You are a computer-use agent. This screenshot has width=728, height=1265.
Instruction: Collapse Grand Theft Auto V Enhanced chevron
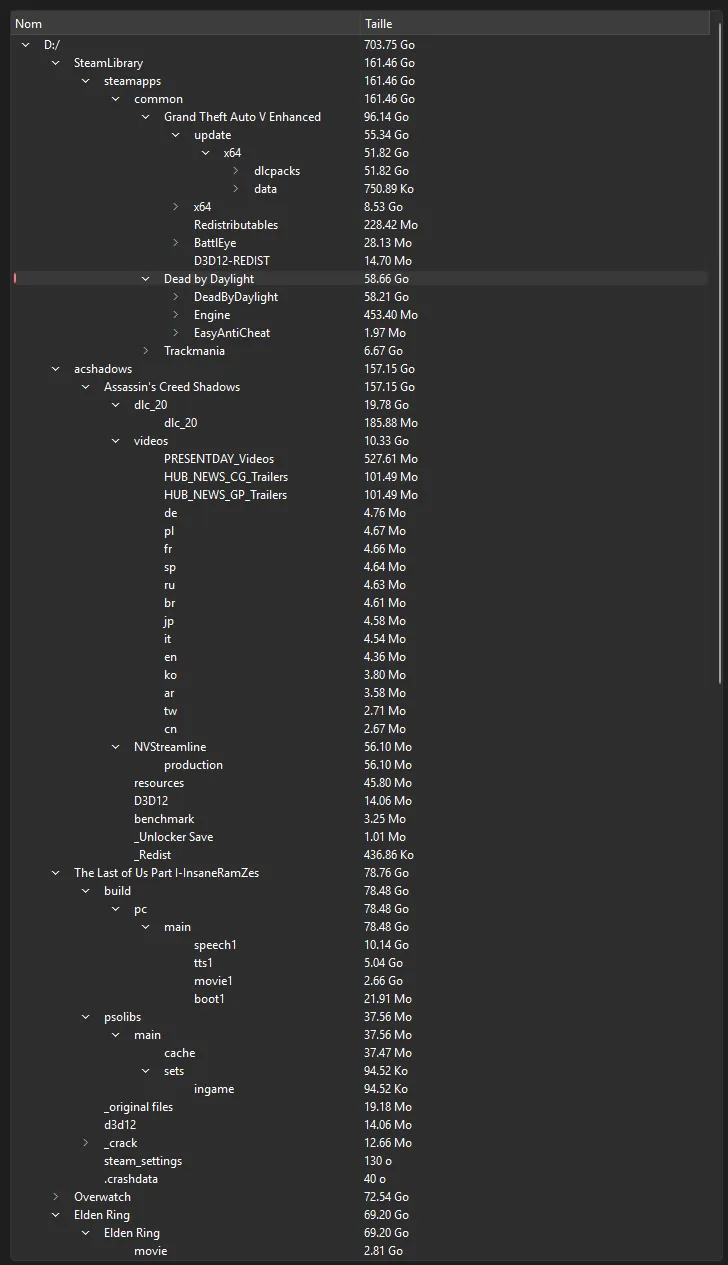pos(145,117)
